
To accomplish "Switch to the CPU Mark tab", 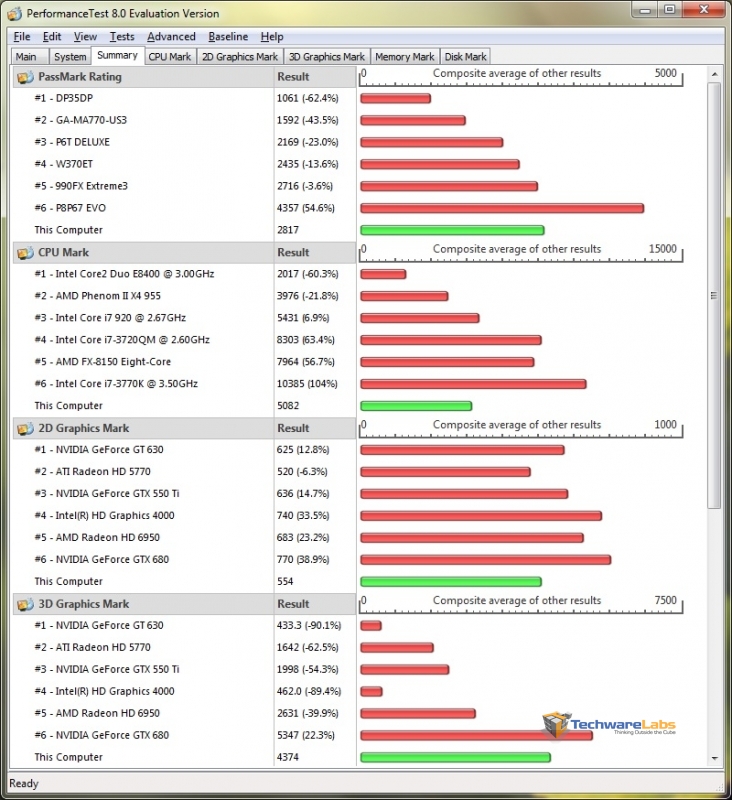I will pos(169,57).
